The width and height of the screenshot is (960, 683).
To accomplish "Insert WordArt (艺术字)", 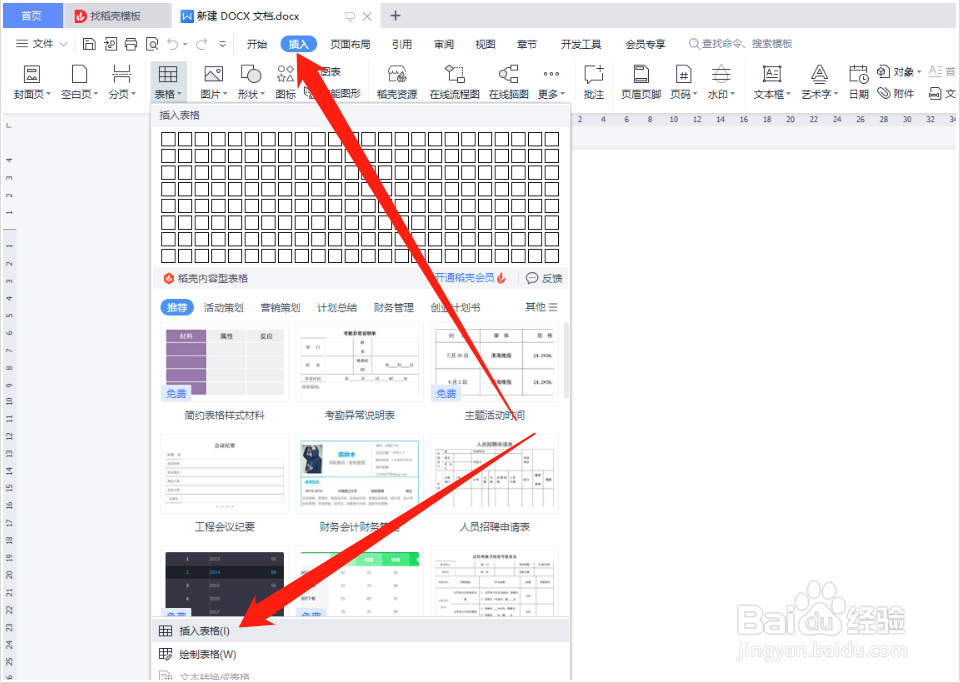I will coord(819,81).
